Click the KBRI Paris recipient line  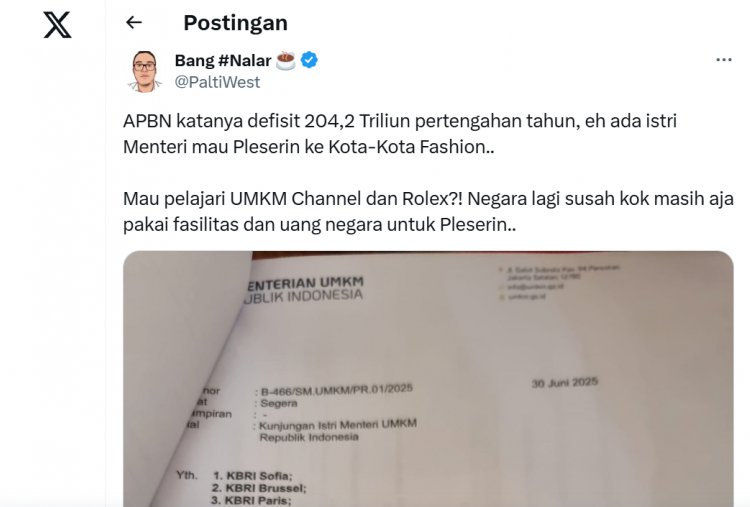coord(251,501)
